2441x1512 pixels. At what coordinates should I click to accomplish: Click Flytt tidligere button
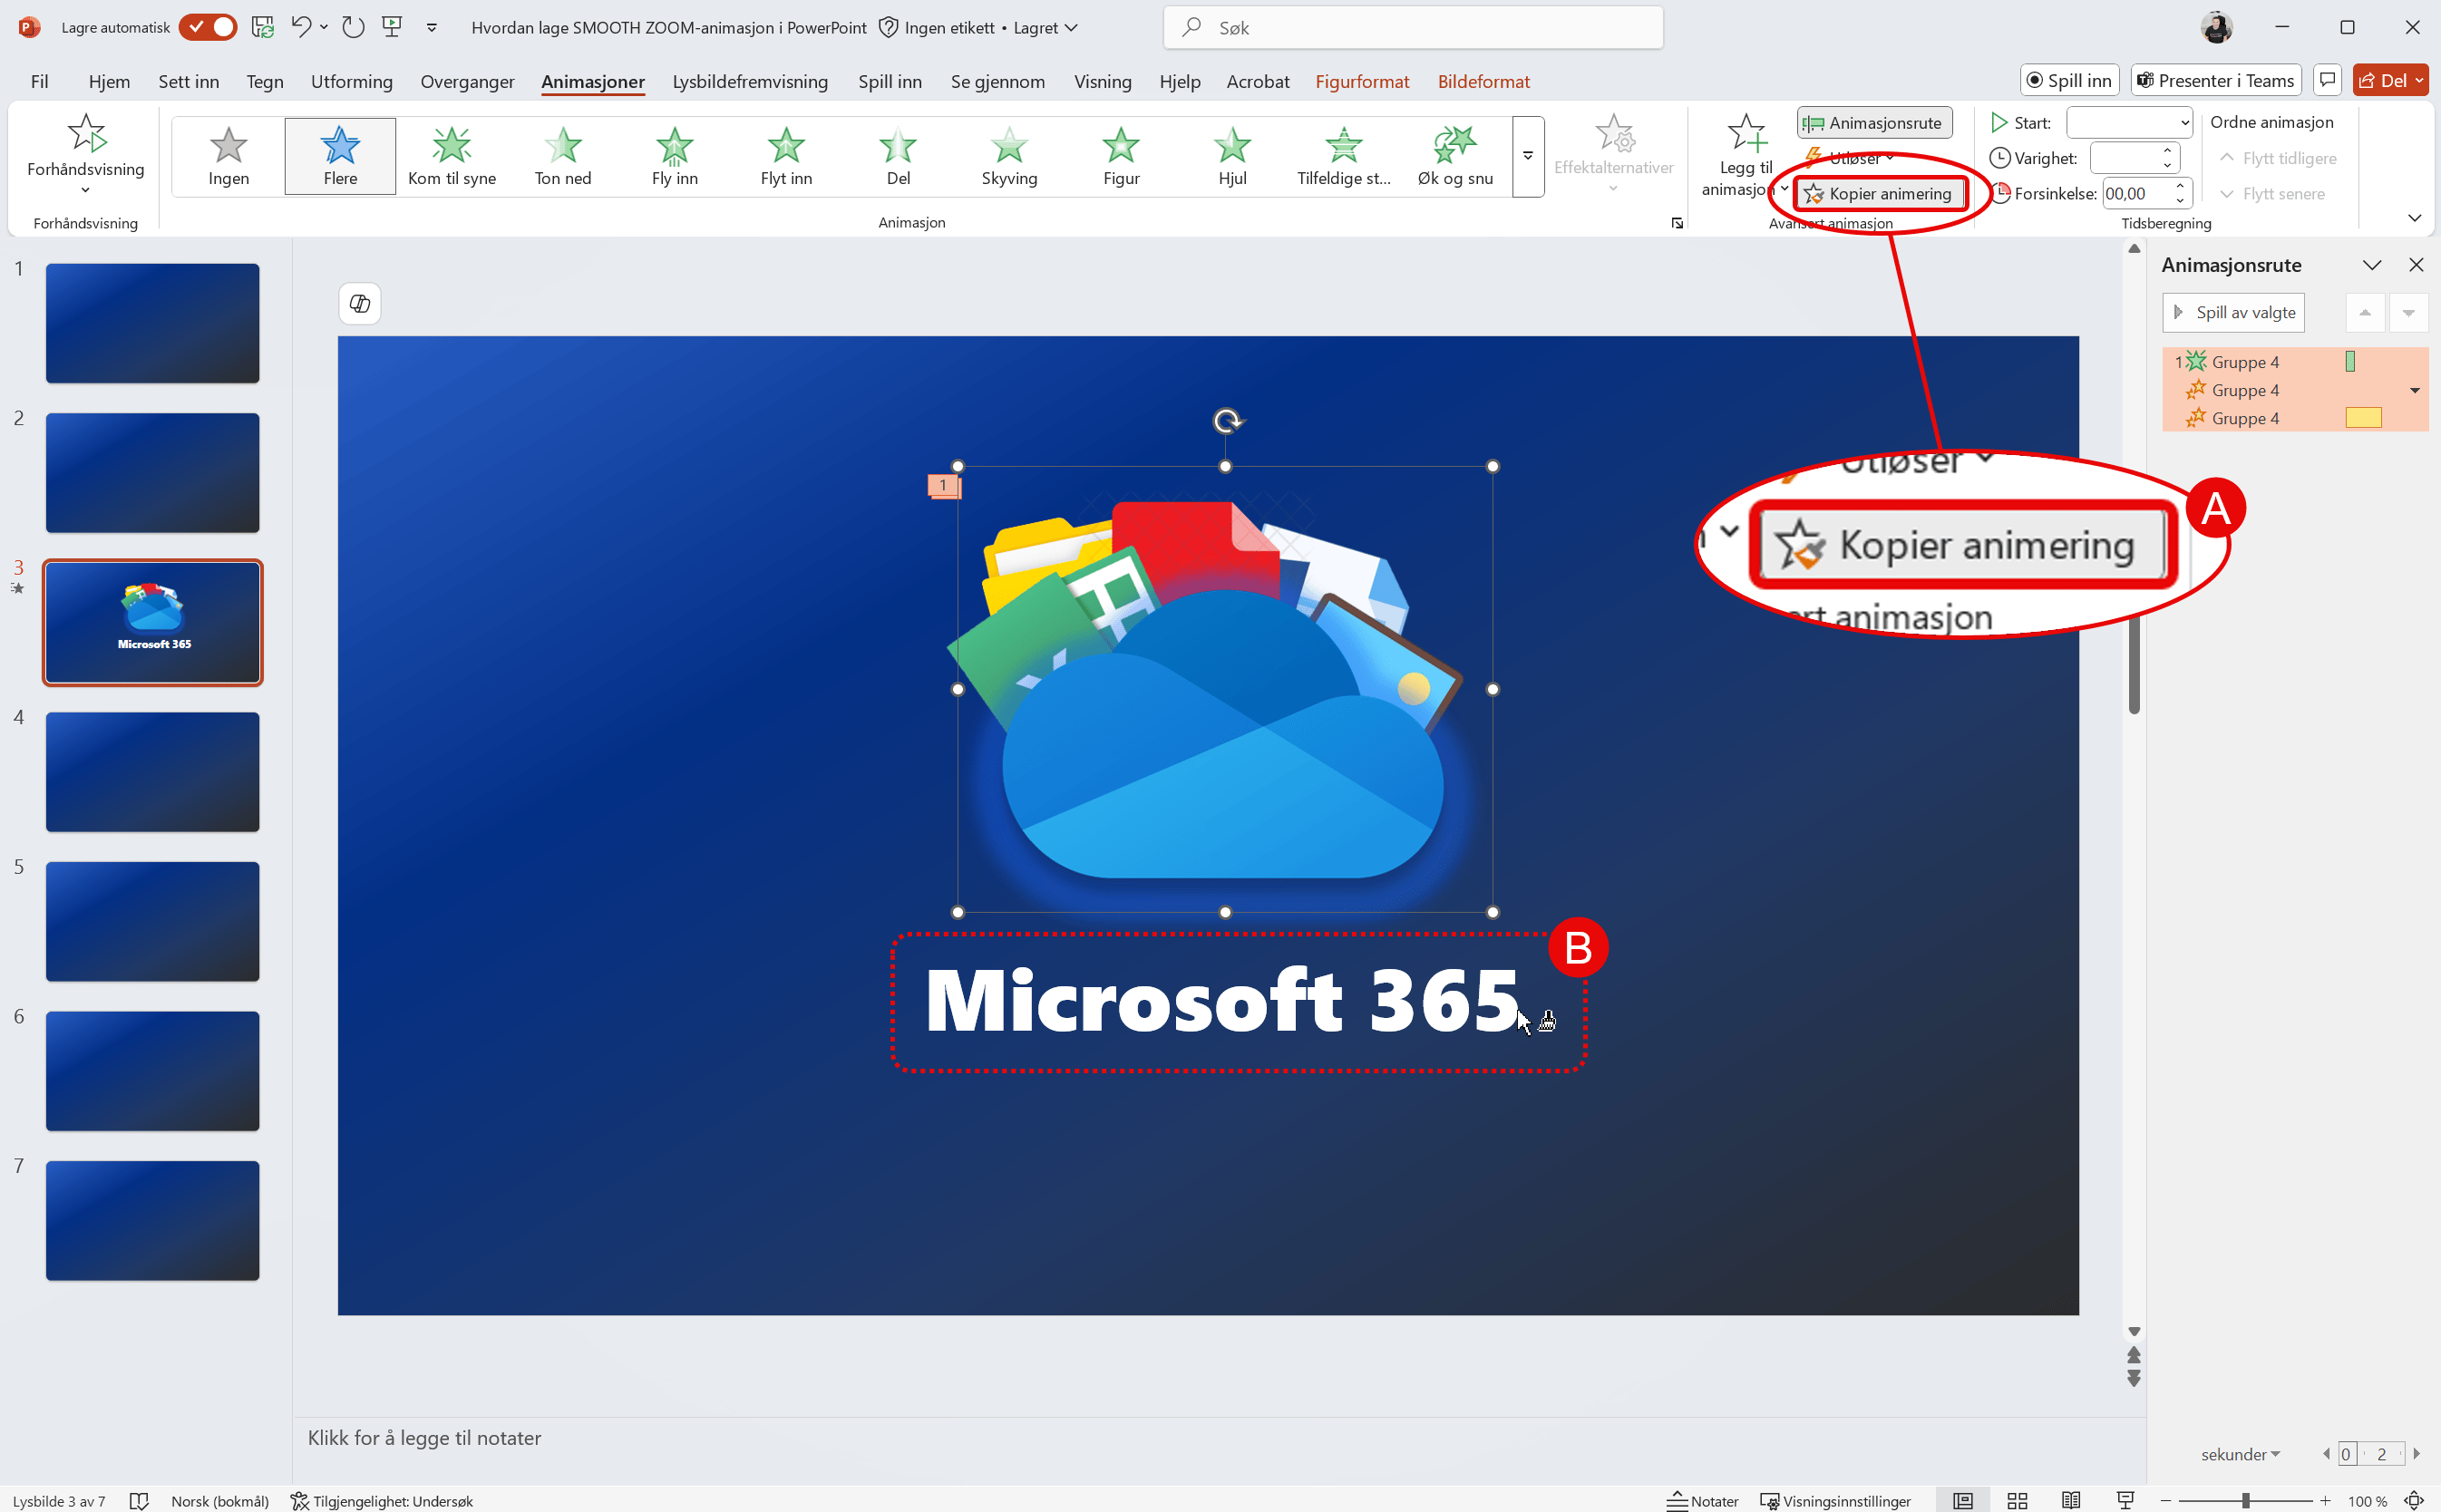(x=2278, y=158)
